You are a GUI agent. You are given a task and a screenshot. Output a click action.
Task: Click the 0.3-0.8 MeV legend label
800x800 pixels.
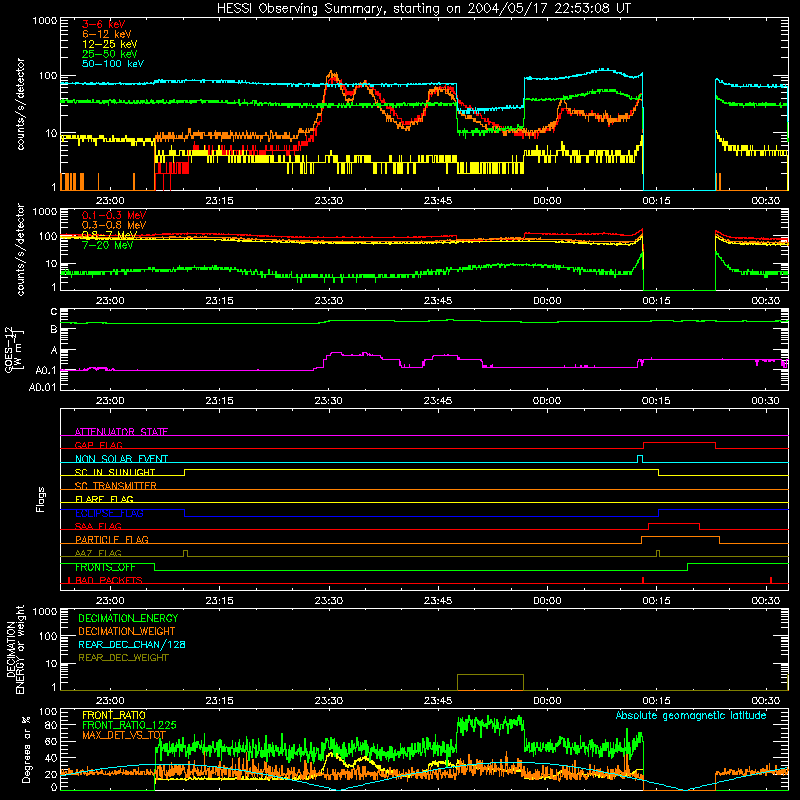click(x=114, y=225)
